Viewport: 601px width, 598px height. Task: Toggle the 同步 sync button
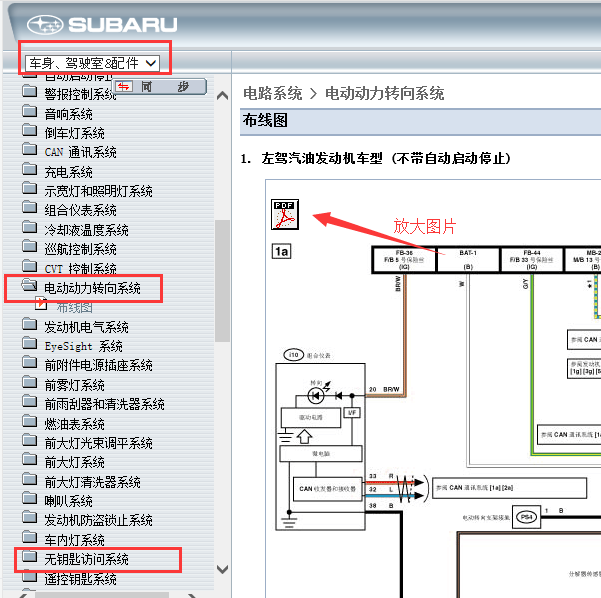[x=159, y=87]
